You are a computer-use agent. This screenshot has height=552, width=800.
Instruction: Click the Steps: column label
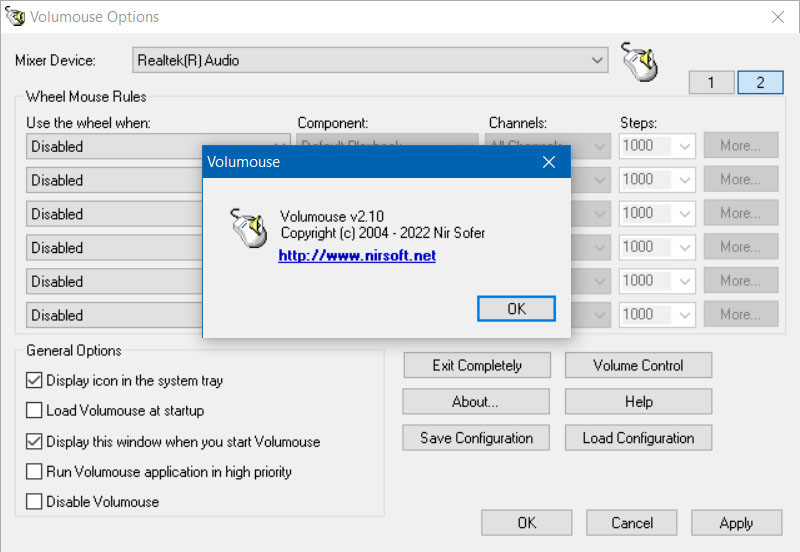638,123
